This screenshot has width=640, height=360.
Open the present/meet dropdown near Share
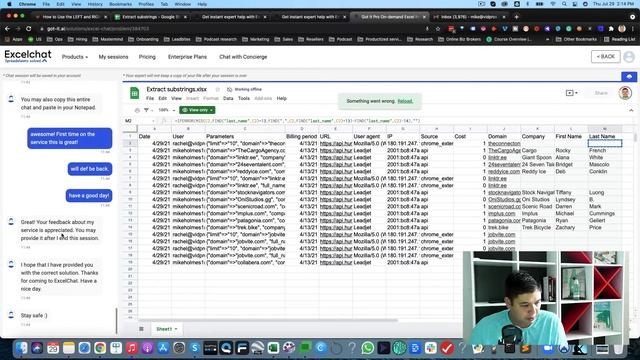(x=571, y=93)
